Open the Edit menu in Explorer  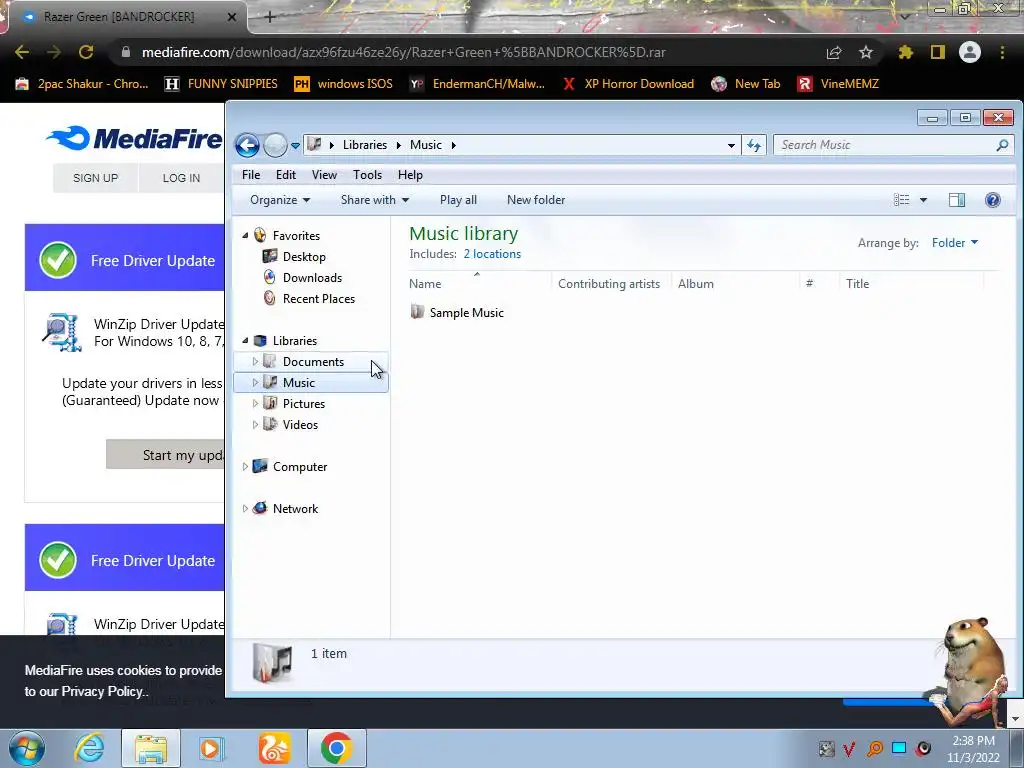point(285,175)
